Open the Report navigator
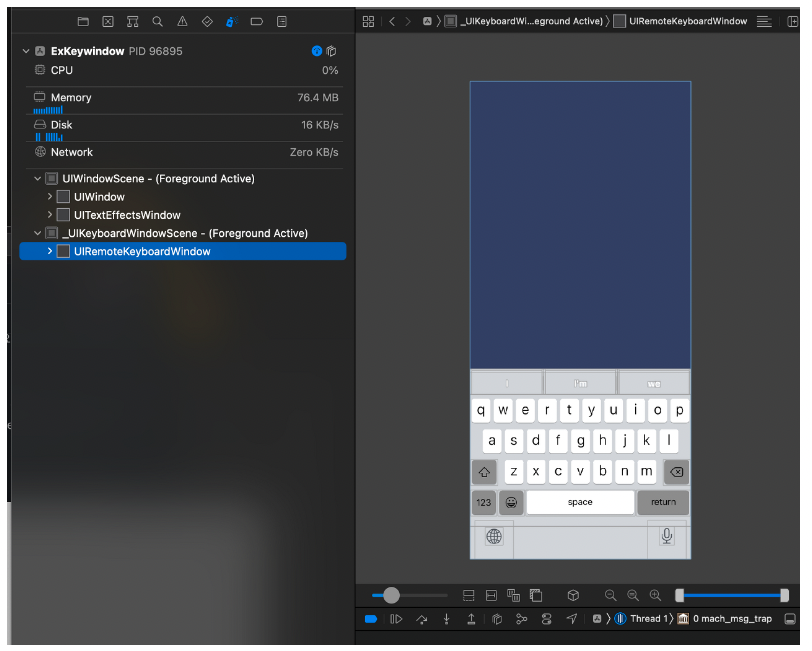The height and width of the screenshot is (651, 812). (x=282, y=21)
